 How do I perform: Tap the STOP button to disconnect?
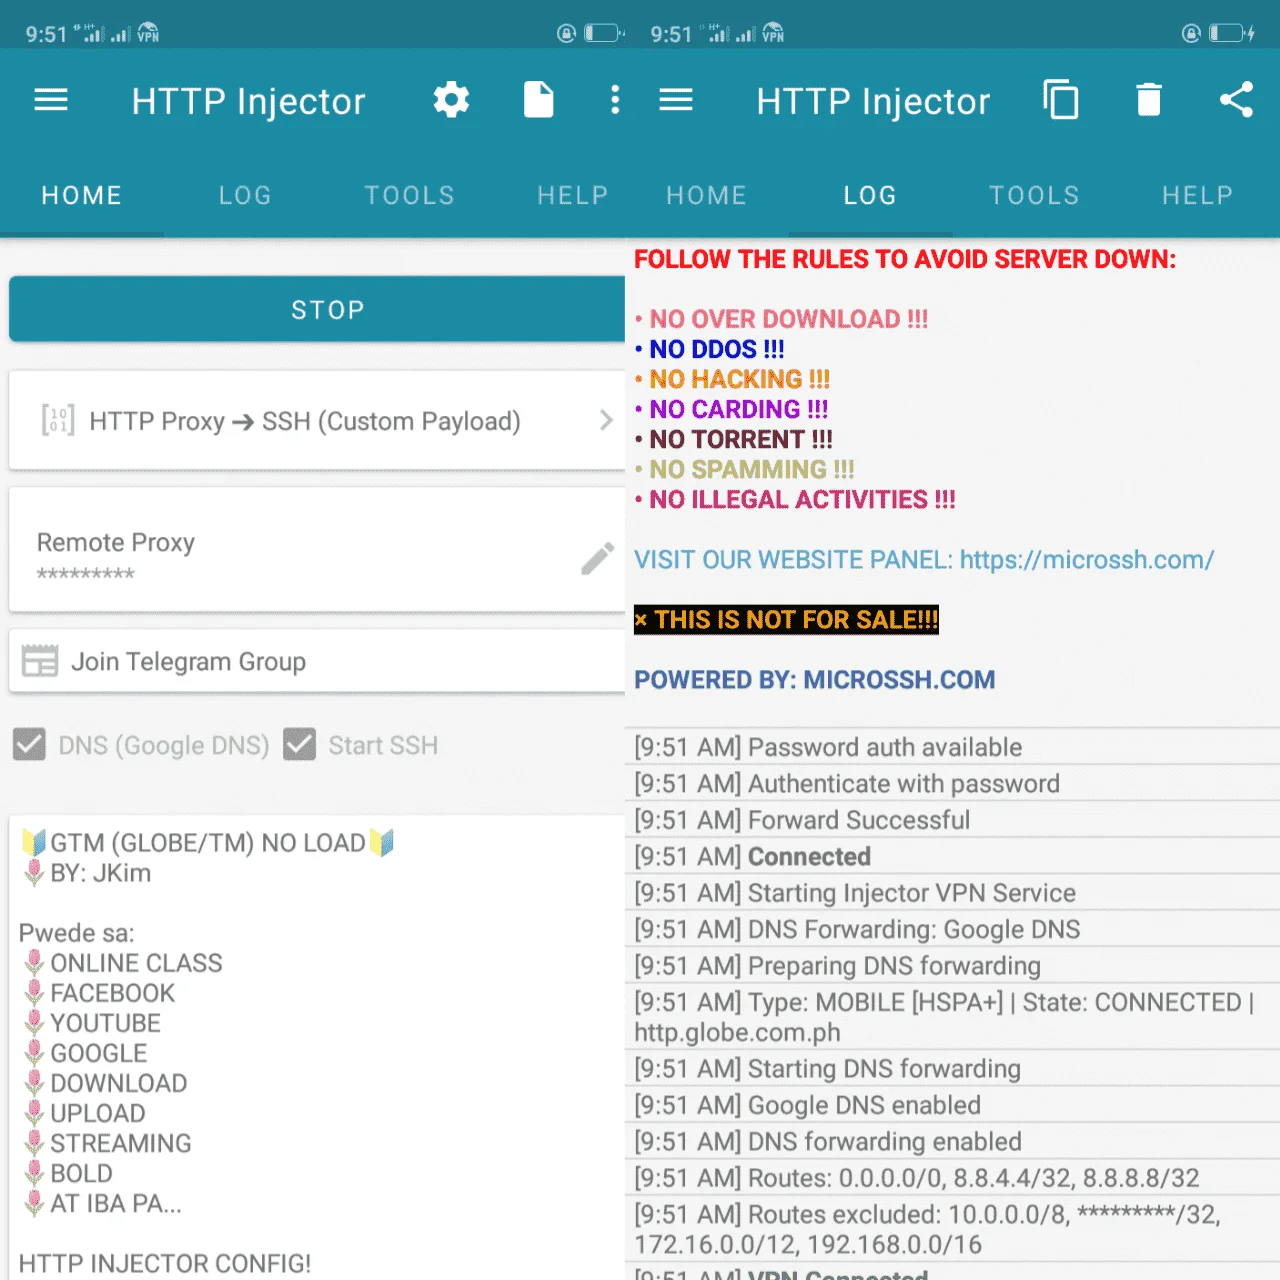[x=317, y=309]
